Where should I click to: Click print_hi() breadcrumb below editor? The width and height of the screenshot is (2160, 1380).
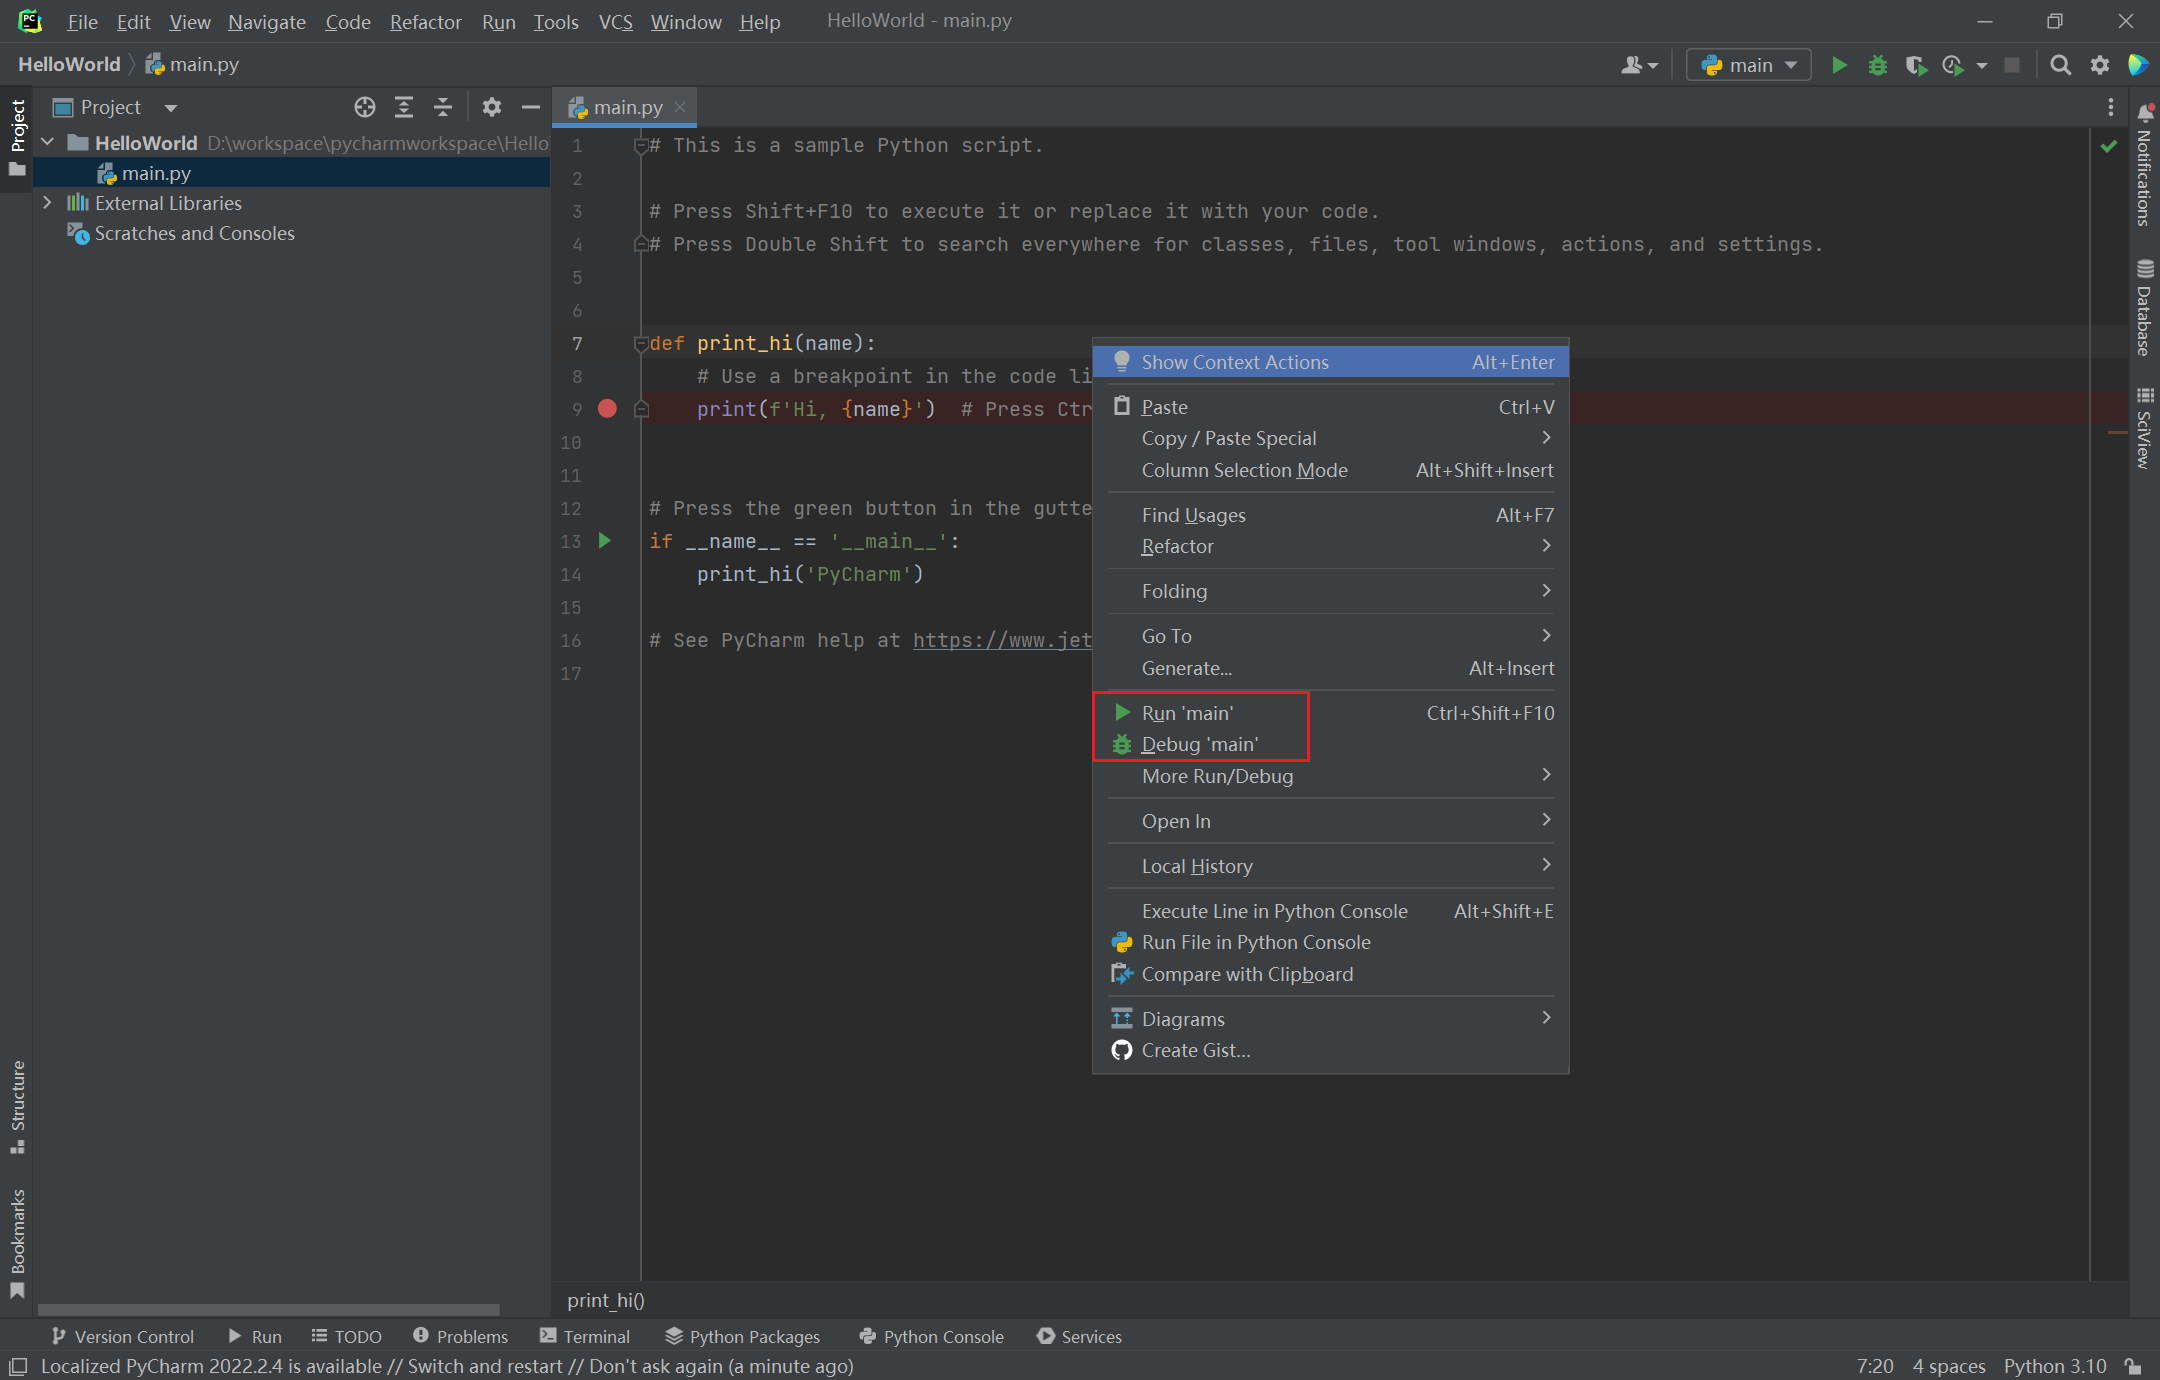click(x=606, y=1300)
